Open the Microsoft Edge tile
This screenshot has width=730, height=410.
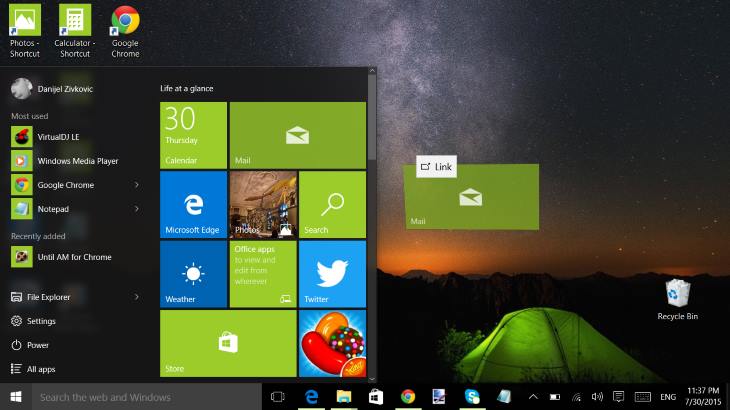click(x=193, y=204)
